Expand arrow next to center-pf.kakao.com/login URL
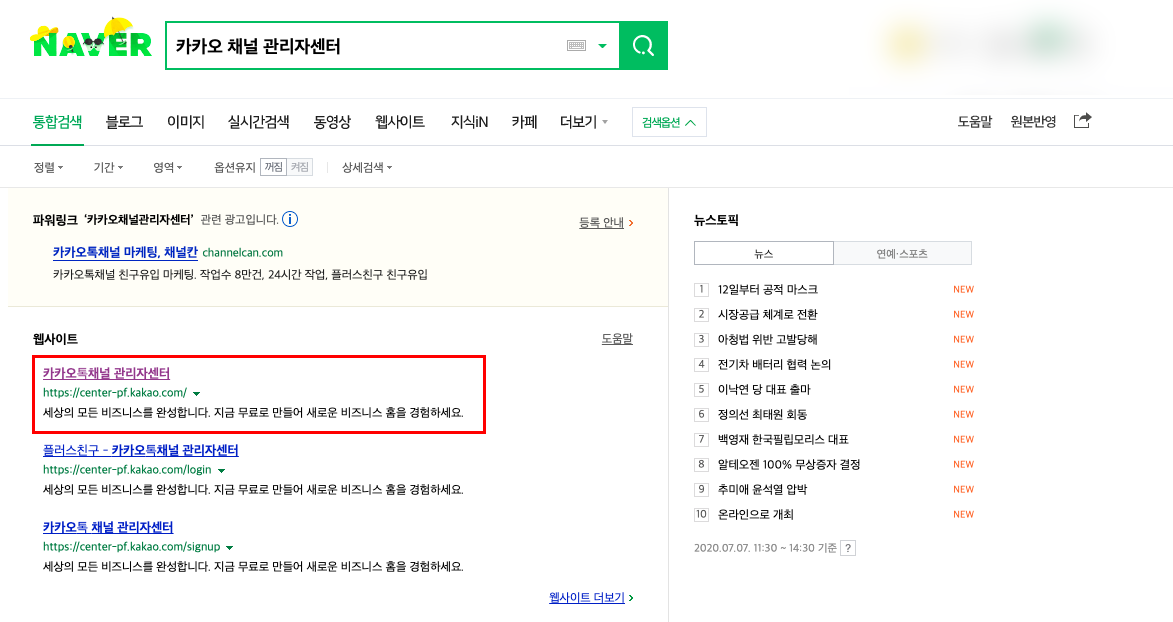 pos(221,470)
